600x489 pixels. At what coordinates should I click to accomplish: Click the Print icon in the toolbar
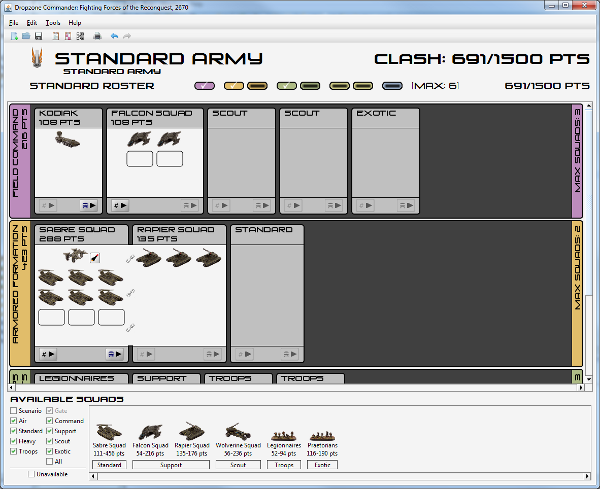coord(97,36)
